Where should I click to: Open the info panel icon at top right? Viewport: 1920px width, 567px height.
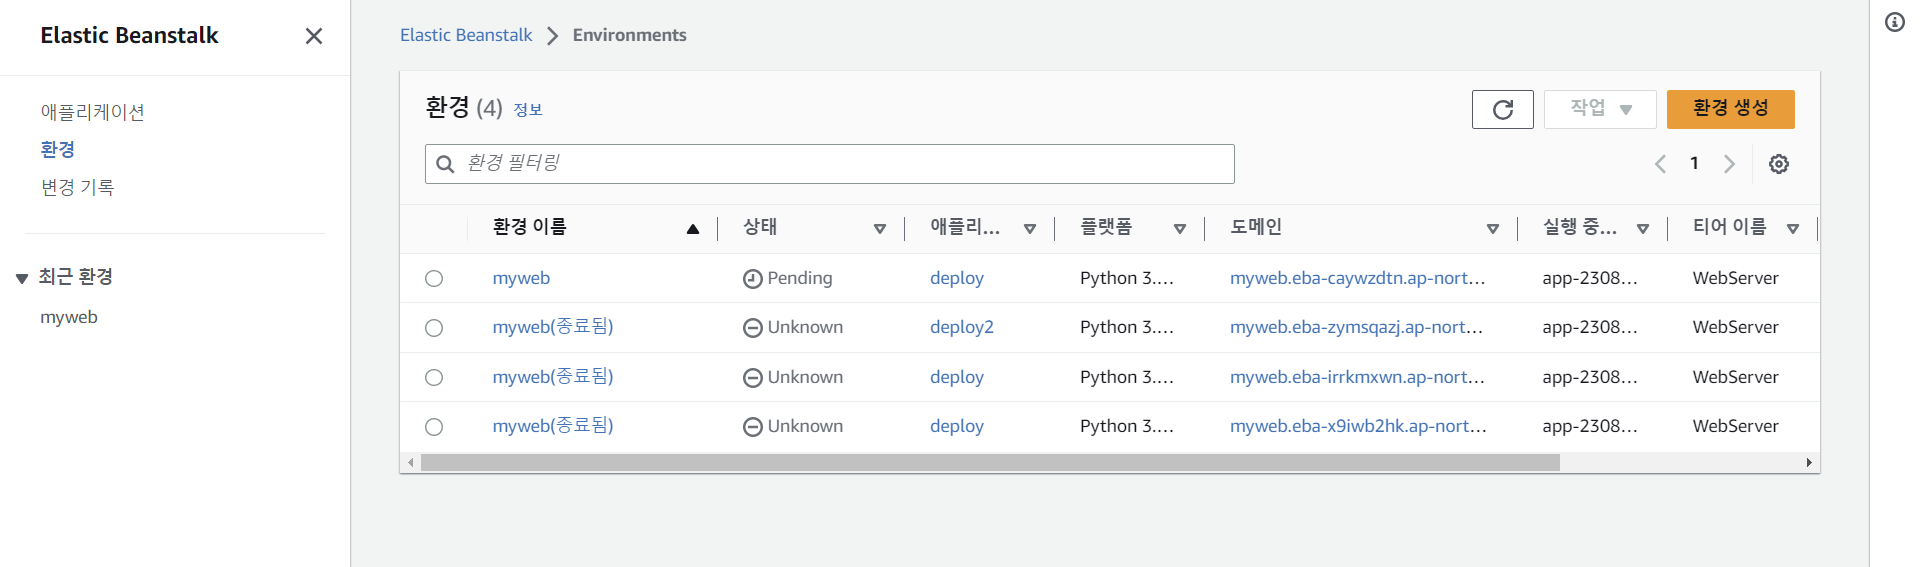coord(1894,22)
